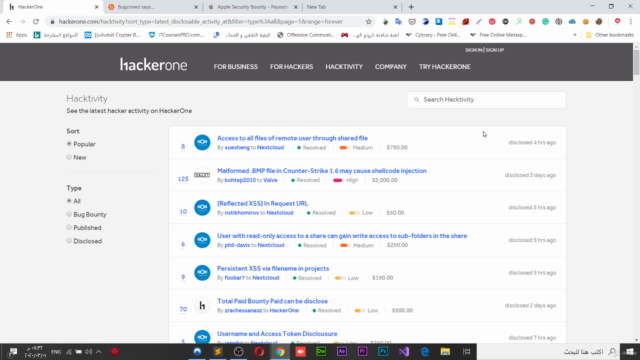Visit hacker xuesheng's profile
The width and height of the screenshot is (640, 360).
pyautogui.click(x=237, y=147)
